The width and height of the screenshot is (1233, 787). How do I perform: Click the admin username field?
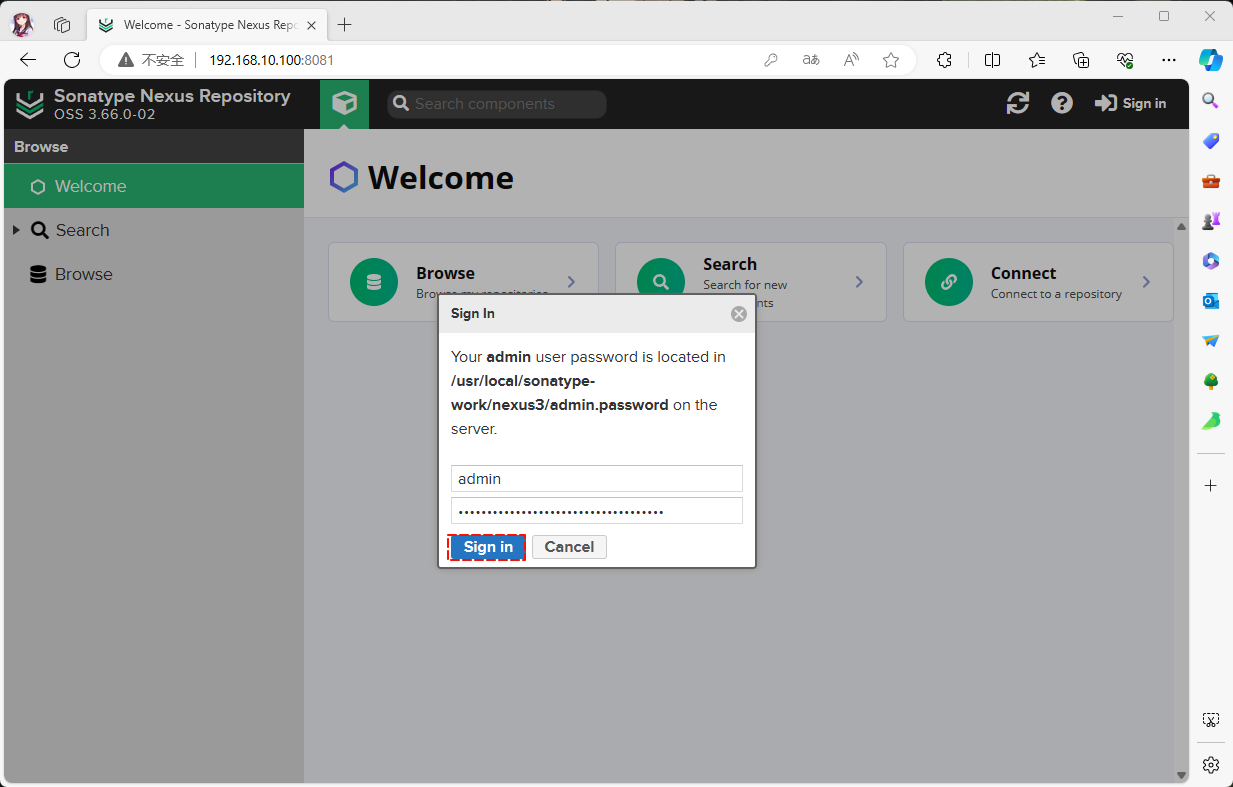point(596,478)
